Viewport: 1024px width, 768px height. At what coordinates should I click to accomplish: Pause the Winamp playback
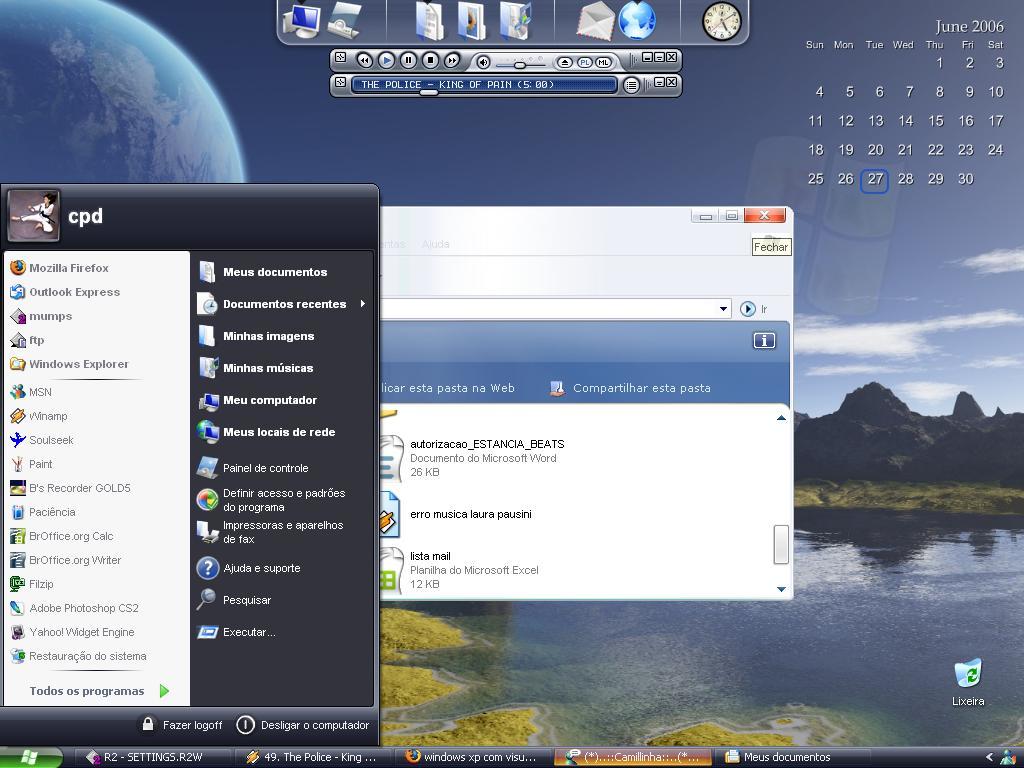pos(408,61)
